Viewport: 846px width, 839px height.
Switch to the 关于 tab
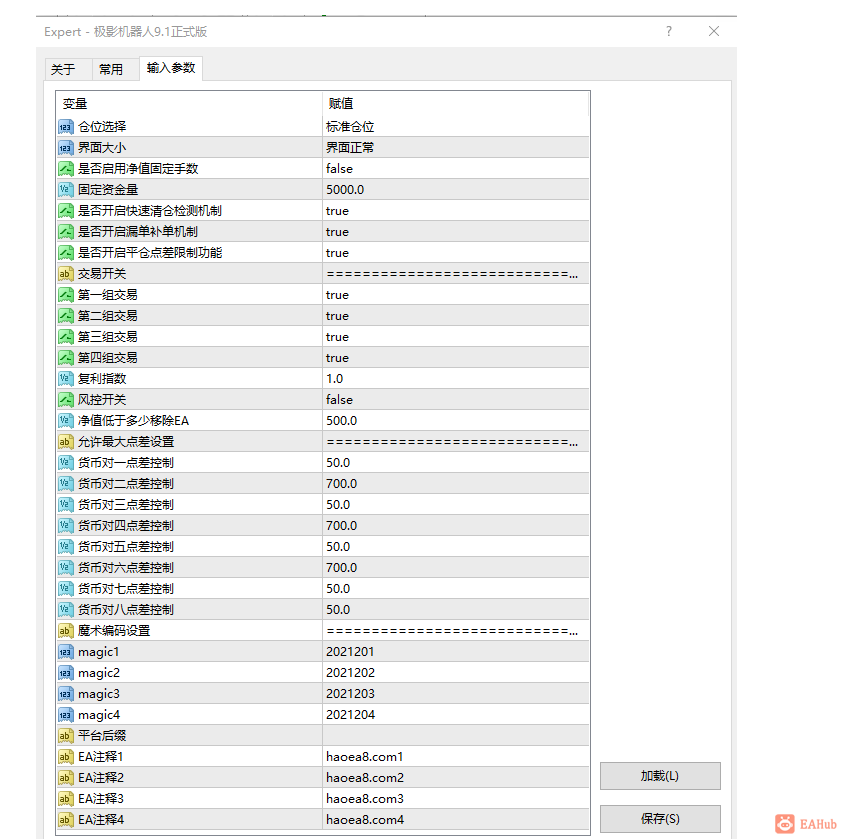[x=68, y=69]
